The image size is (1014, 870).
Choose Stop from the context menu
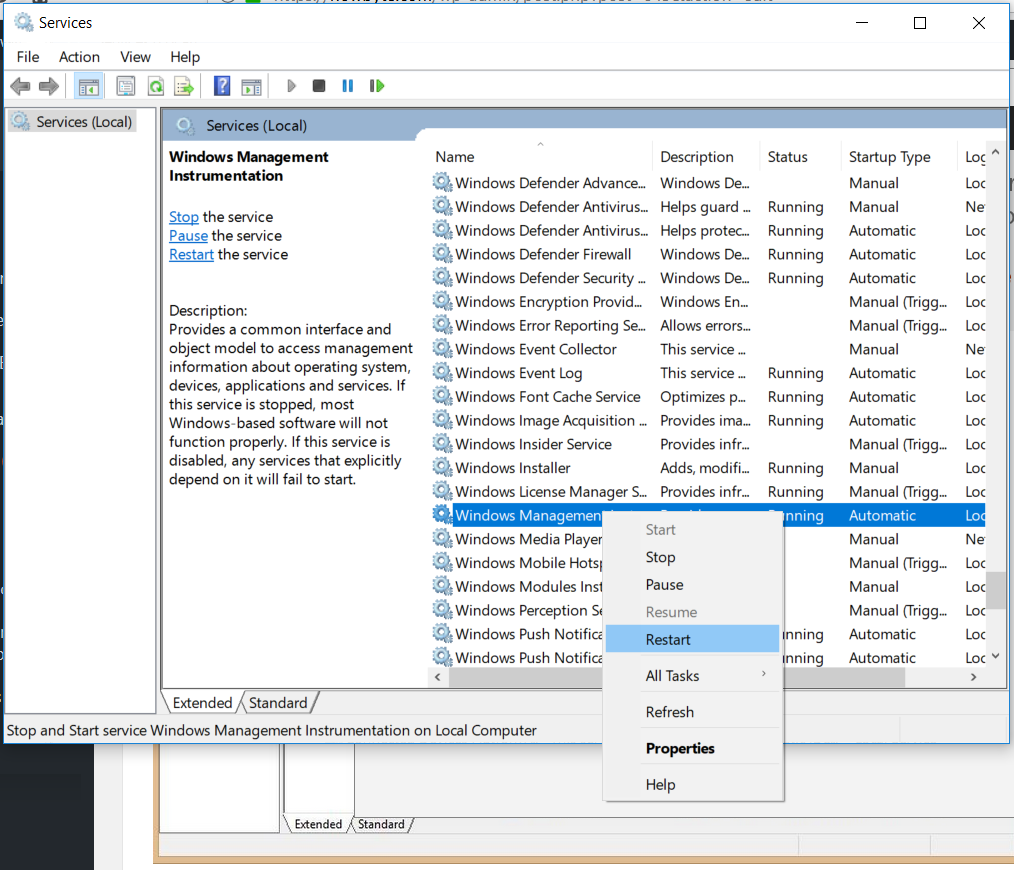(692, 557)
